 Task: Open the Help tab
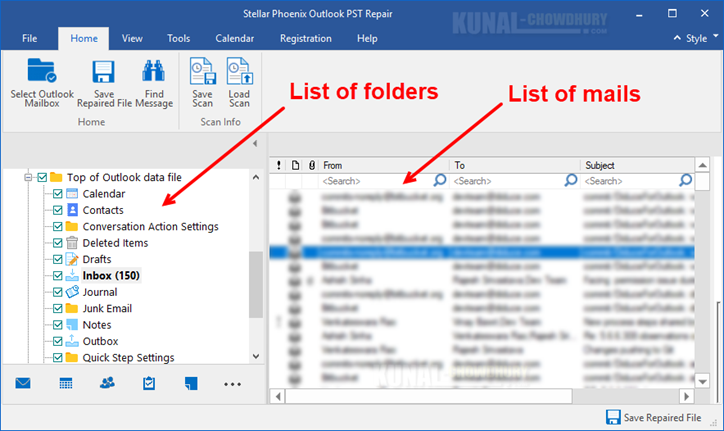[x=367, y=38]
